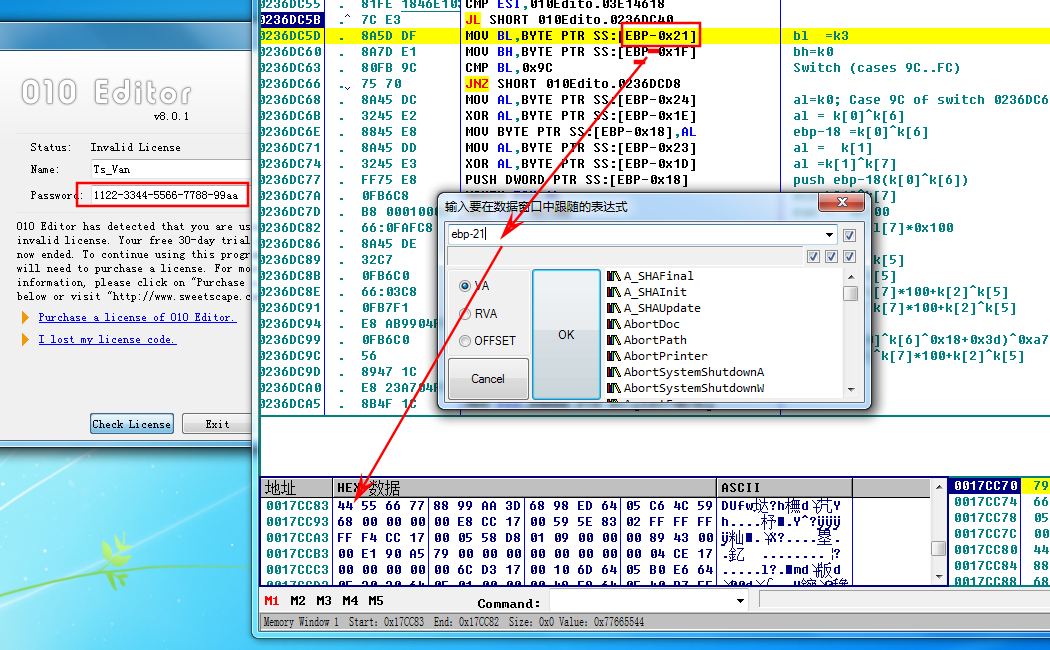The height and width of the screenshot is (650, 1050).
Task: Click the HEX 数据 column header
Action: click(525, 487)
